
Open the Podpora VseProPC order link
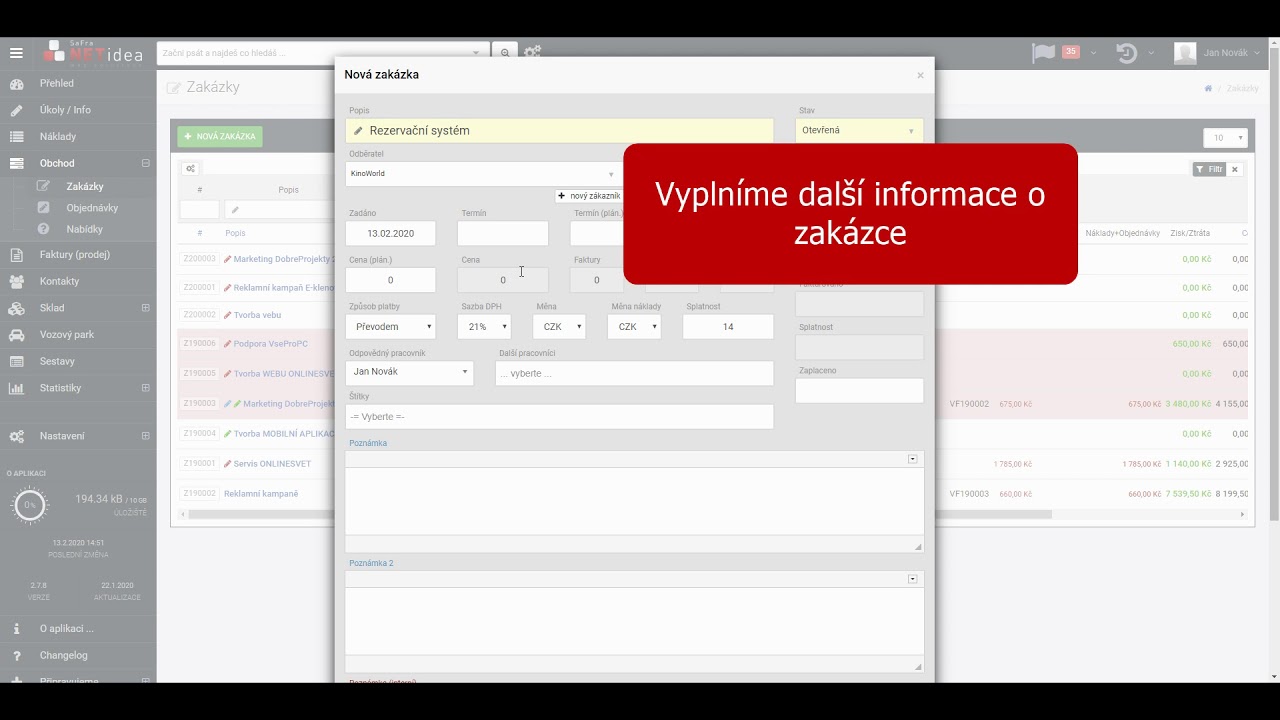[270, 343]
